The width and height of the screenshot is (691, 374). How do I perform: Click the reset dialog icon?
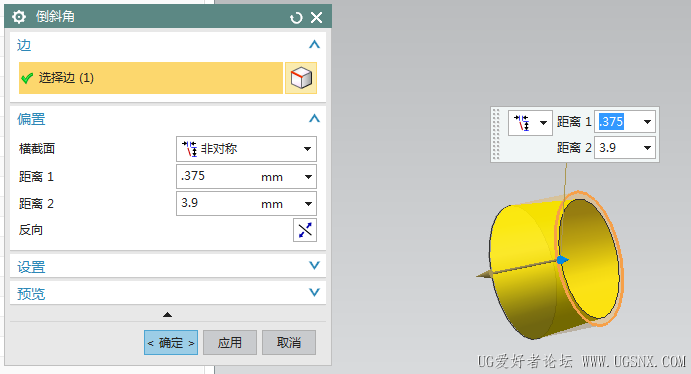point(296,18)
